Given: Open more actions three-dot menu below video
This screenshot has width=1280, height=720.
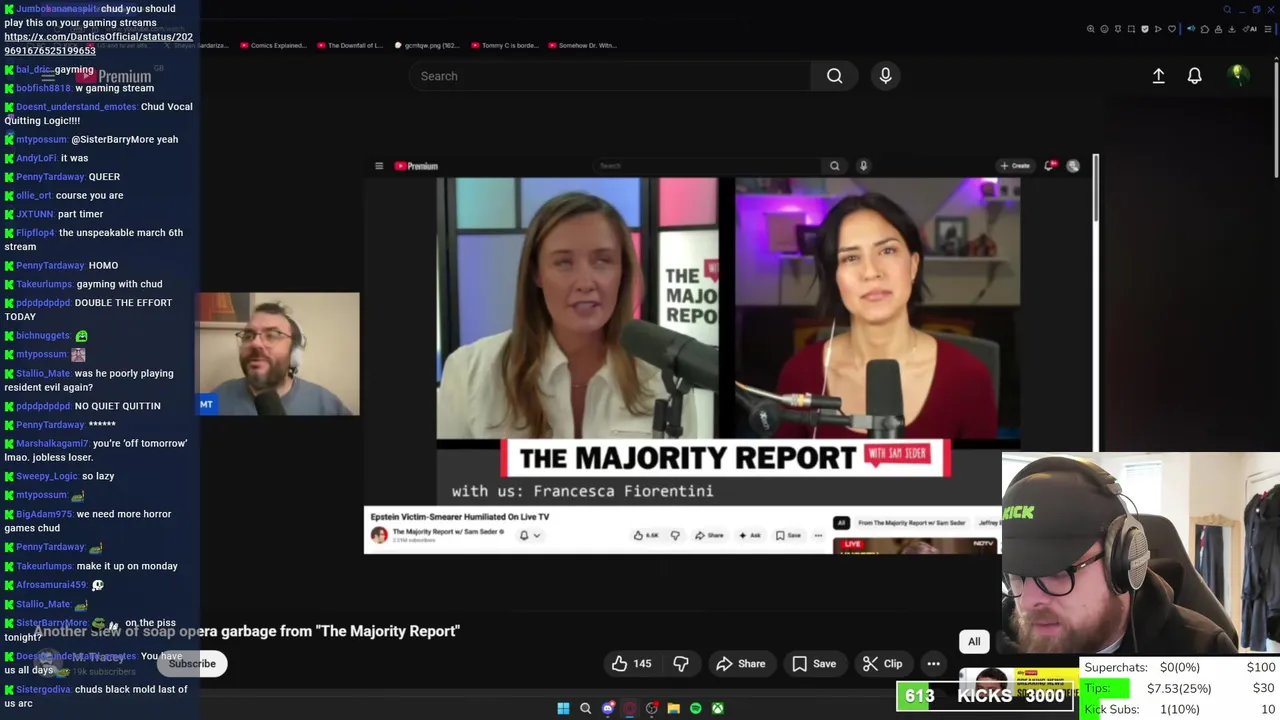Looking at the screenshot, I should click(x=933, y=664).
